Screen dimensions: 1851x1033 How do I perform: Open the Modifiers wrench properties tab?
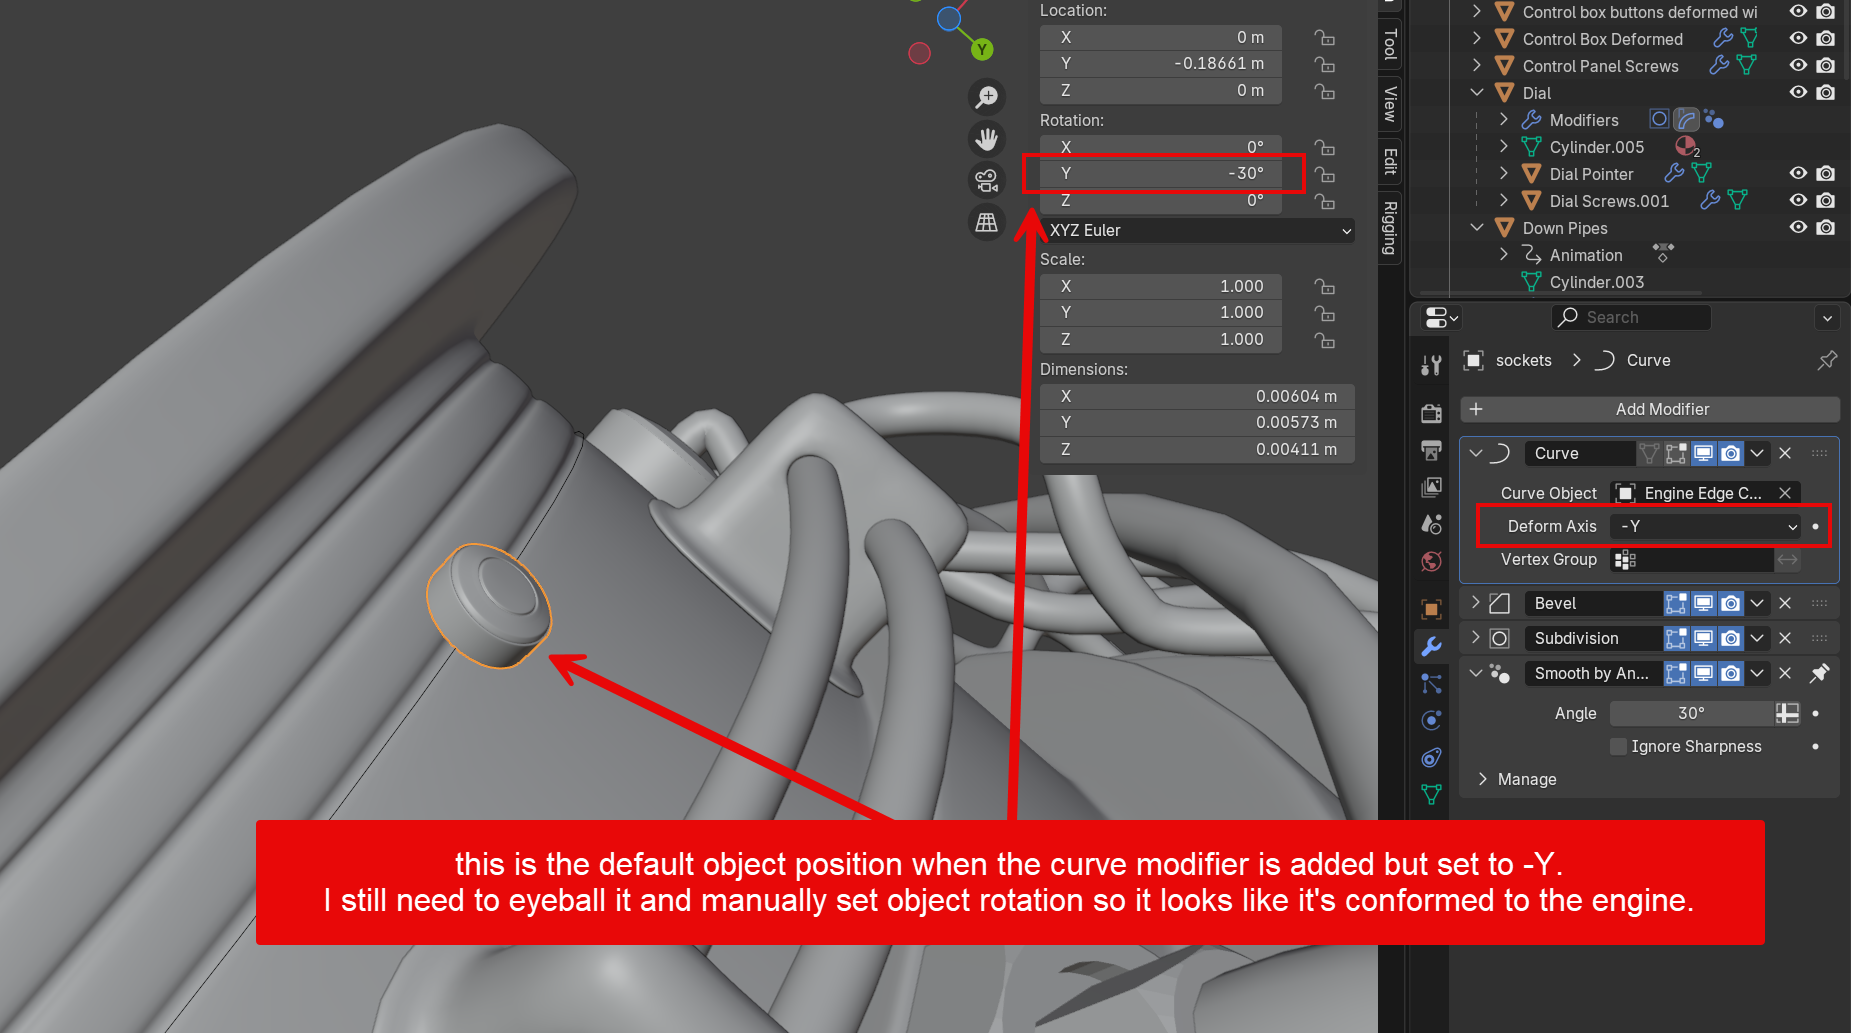click(x=1431, y=646)
